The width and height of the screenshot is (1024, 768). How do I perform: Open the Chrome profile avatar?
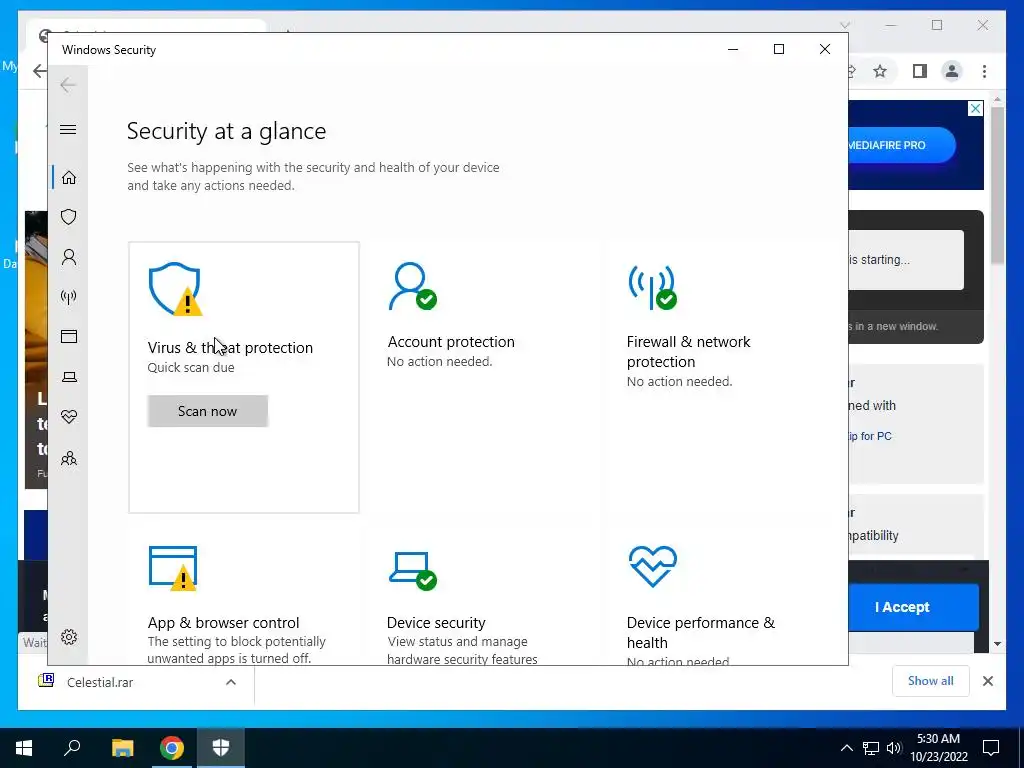[x=952, y=71]
